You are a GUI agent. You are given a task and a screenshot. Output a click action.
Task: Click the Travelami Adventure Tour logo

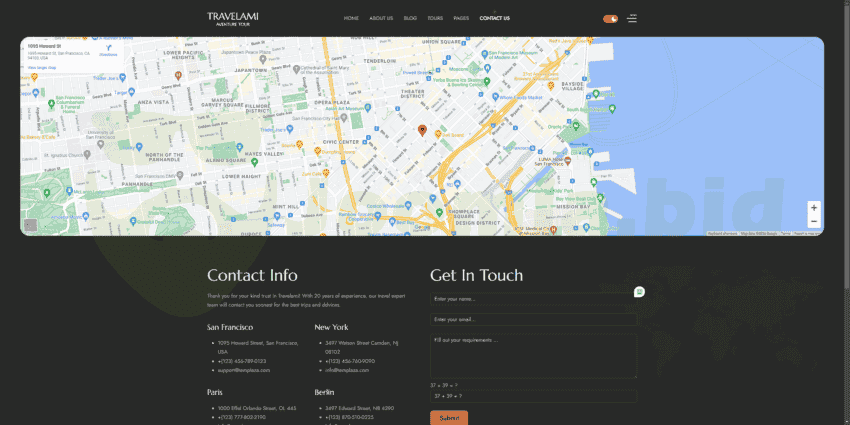click(x=231, y=17)
